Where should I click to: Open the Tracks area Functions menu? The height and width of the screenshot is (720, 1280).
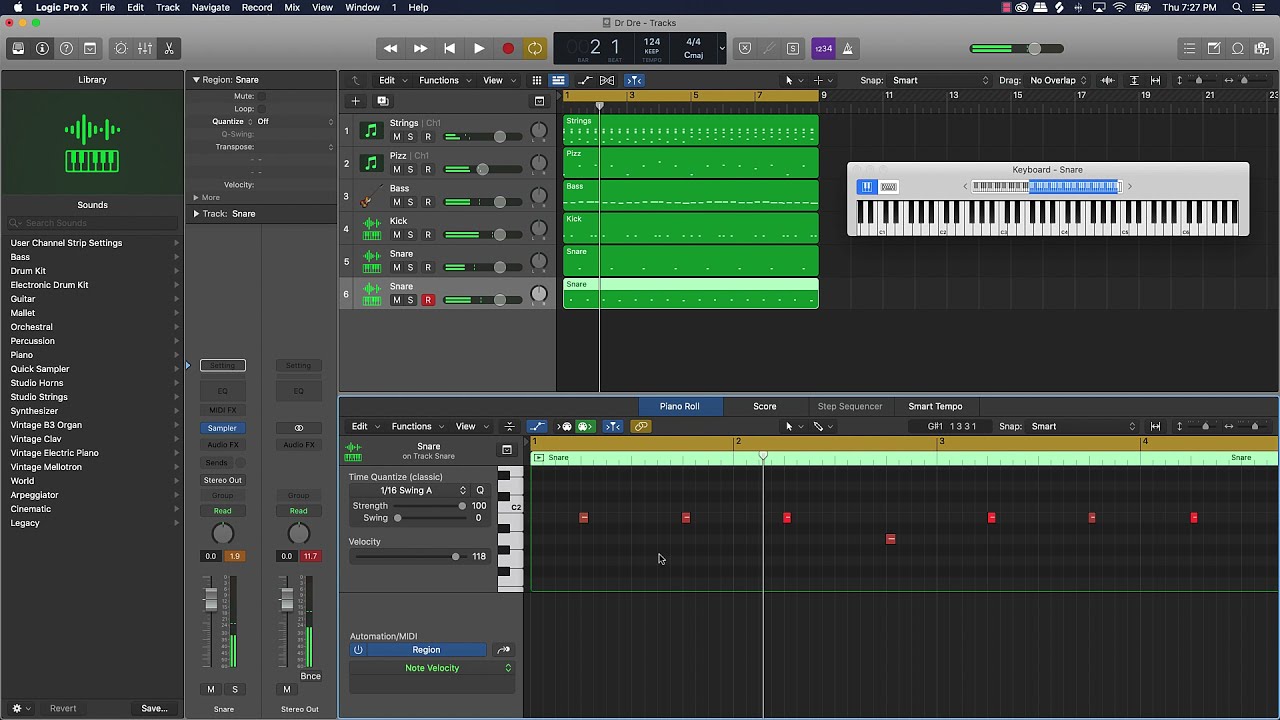(x=444, y=80)
